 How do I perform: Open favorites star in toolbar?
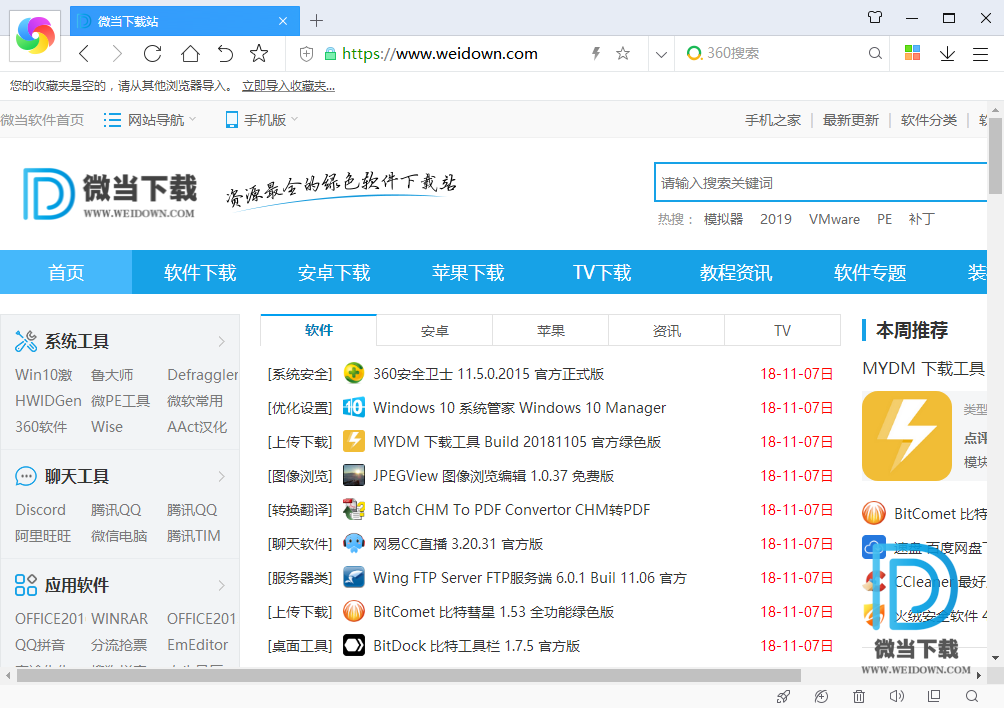(259, 53)
